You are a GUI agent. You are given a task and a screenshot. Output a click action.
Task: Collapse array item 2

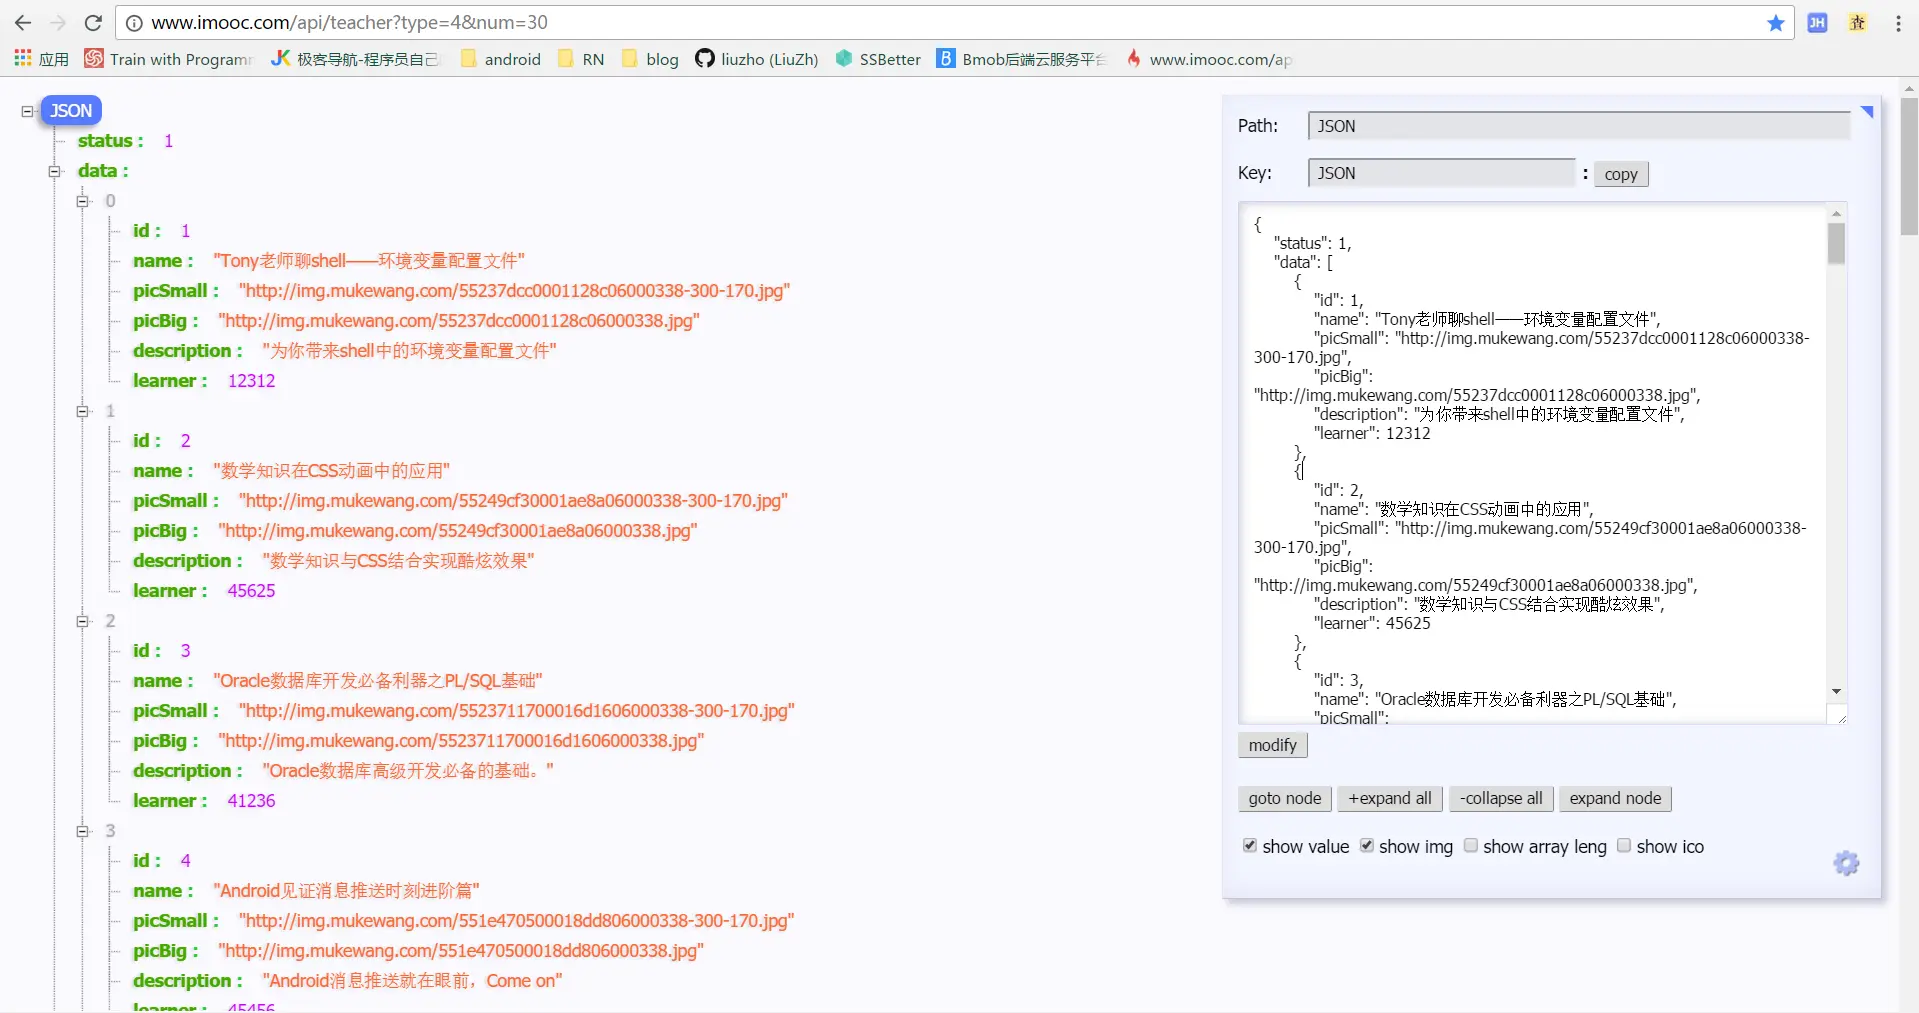pyautogui.click(x=83, y=621)
